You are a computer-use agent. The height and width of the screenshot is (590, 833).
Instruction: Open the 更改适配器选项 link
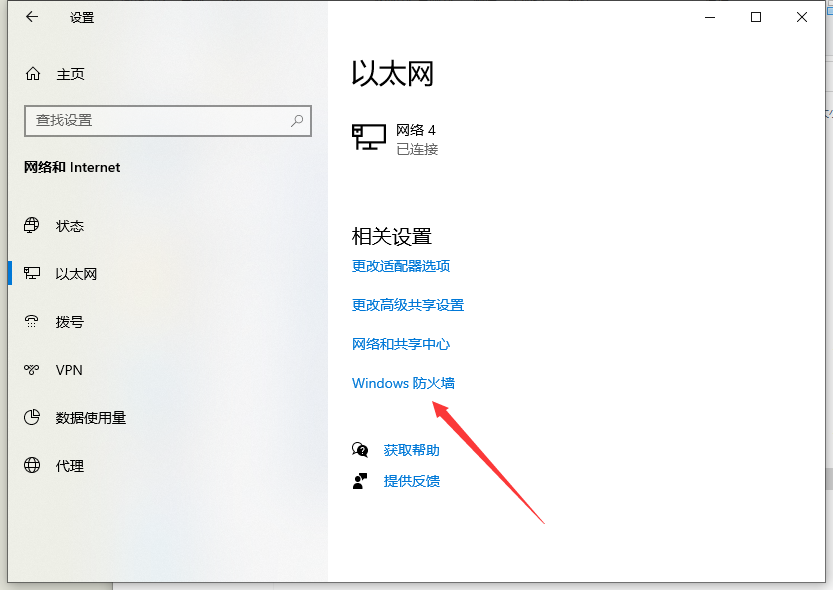tap(401, 266)
